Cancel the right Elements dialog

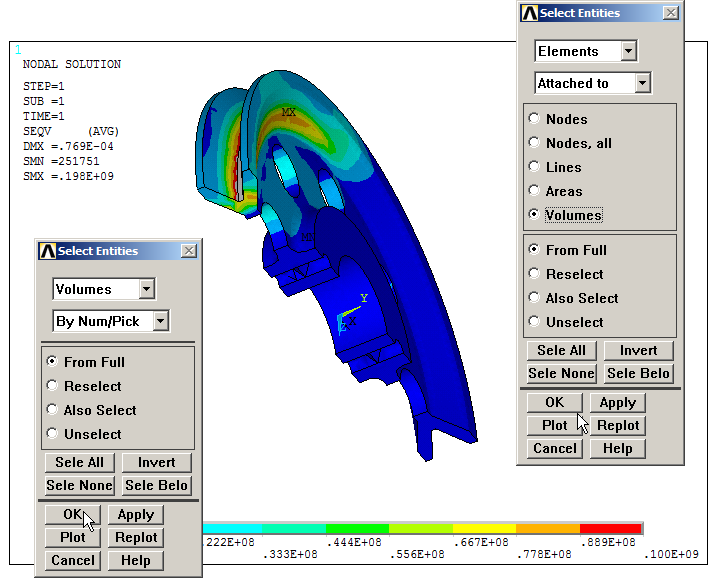tap(554, 448)
